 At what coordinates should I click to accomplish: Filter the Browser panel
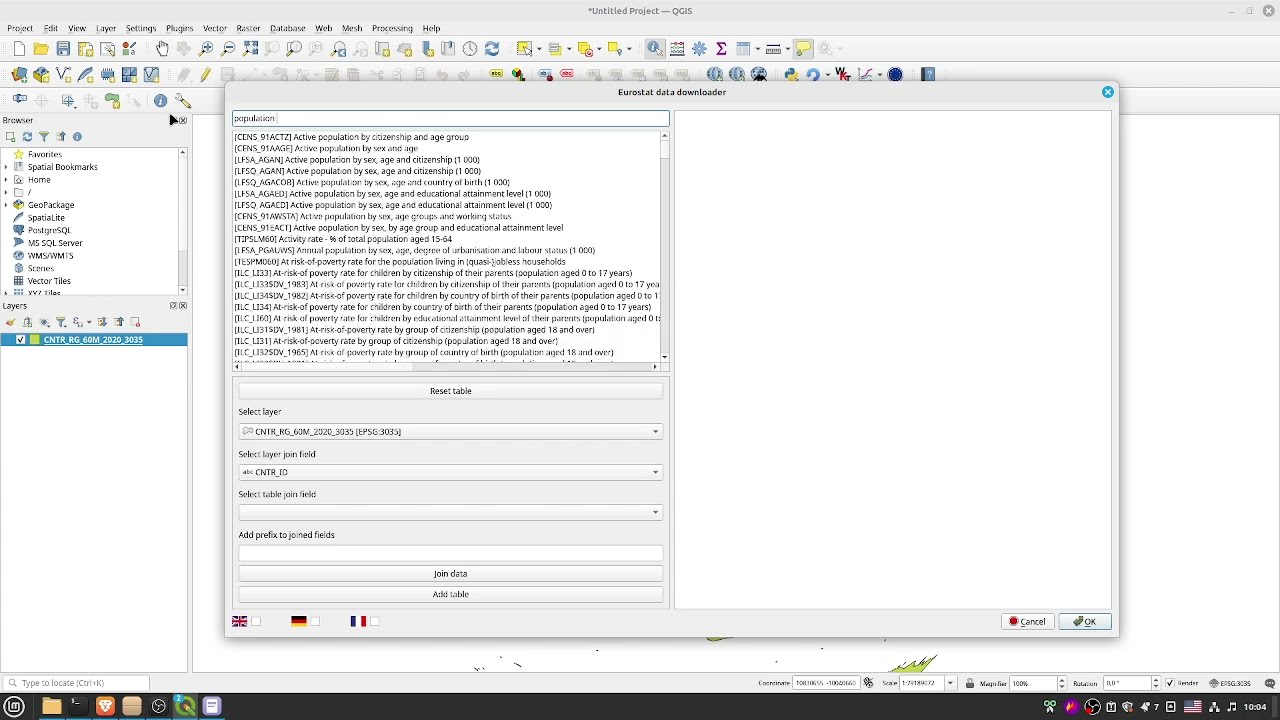tap(44, 137)
